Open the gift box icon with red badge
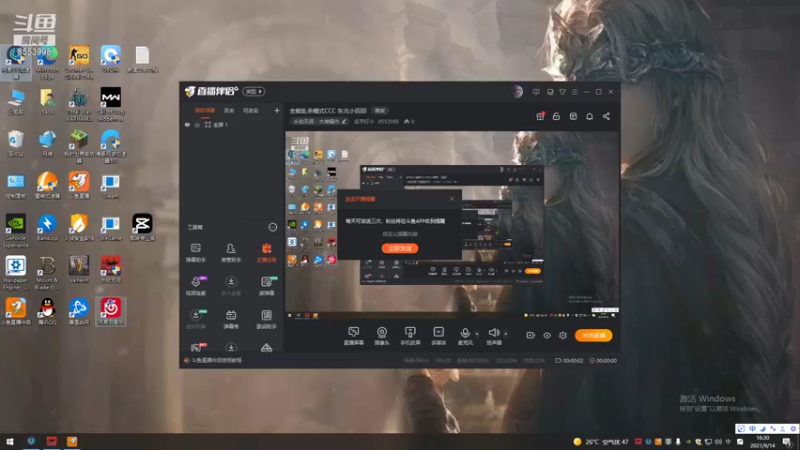 tap(540, 116)
